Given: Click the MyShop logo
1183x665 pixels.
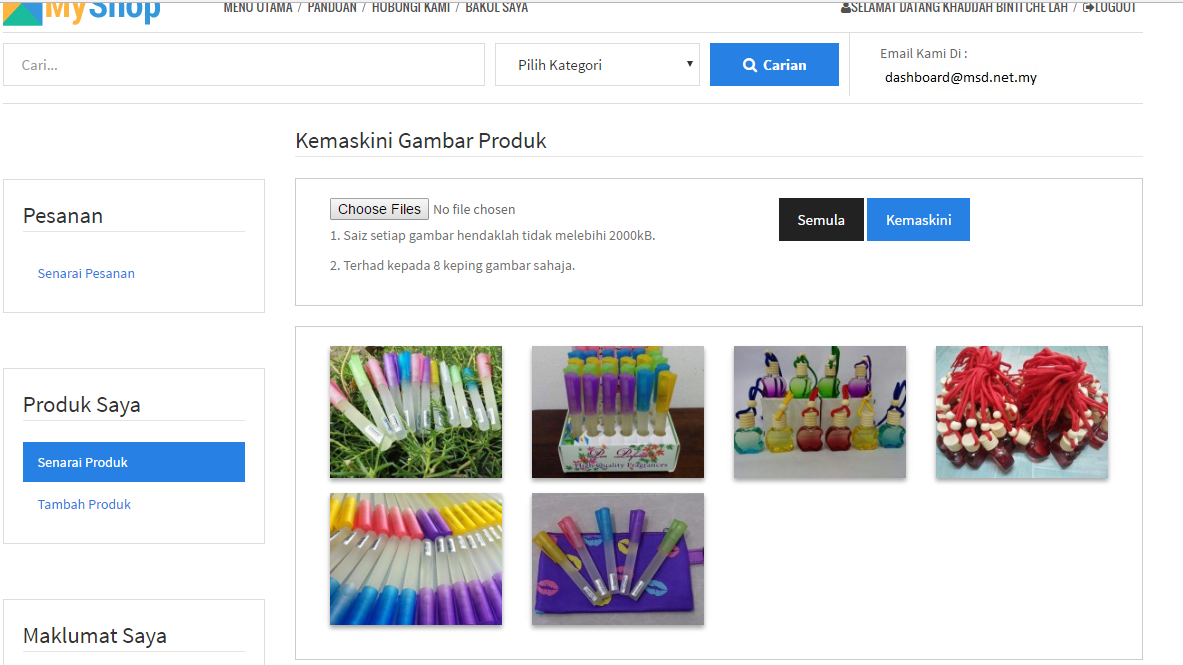Looking at the screenshot, I should click(82, 10).
